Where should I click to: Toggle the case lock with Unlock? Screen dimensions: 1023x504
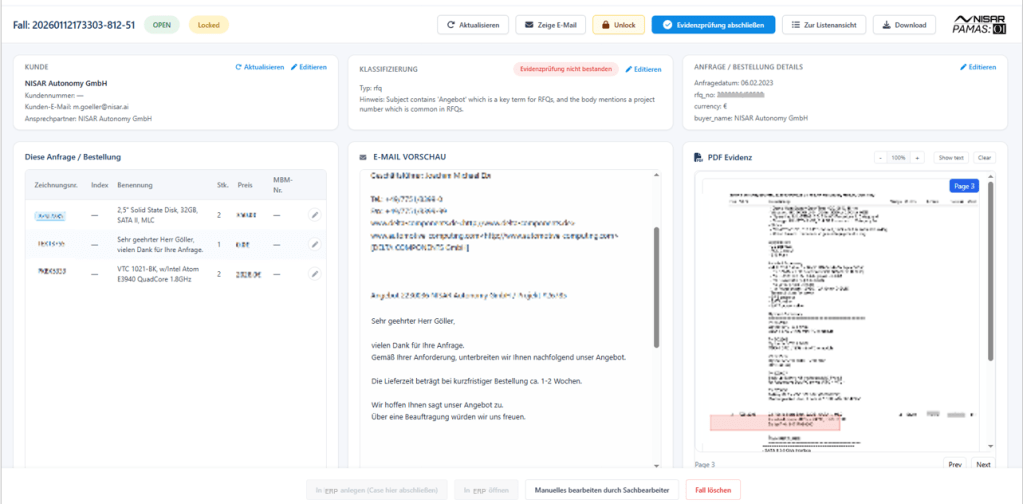tap(618, 25)
